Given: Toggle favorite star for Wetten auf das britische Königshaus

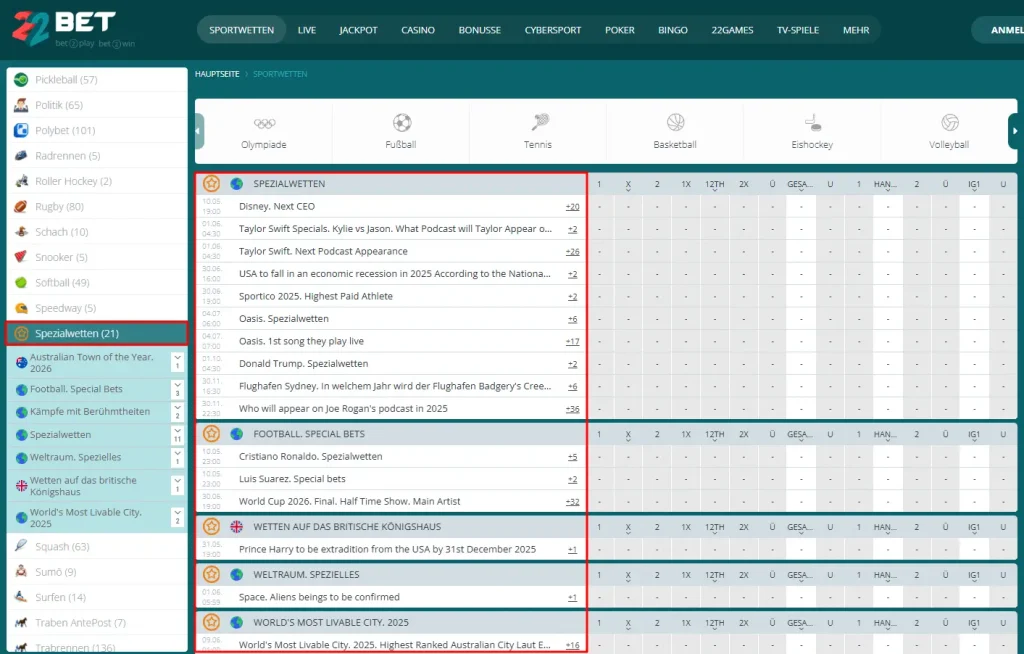Looking at the screenshot, I should pyautogui.click(x=211, y=527).
